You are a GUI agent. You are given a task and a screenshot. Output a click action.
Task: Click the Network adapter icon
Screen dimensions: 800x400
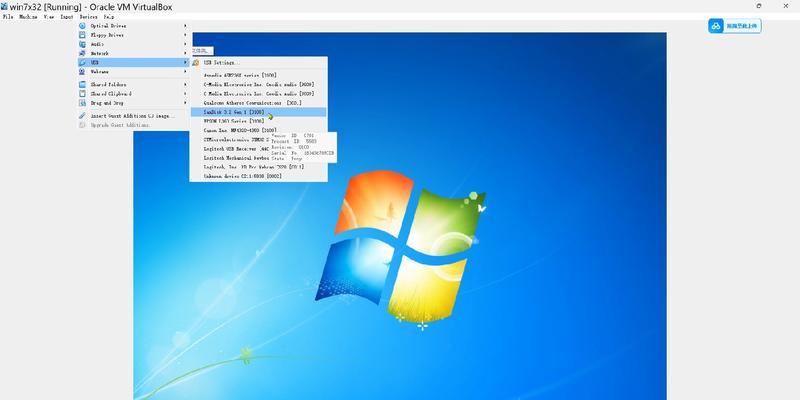82,53
